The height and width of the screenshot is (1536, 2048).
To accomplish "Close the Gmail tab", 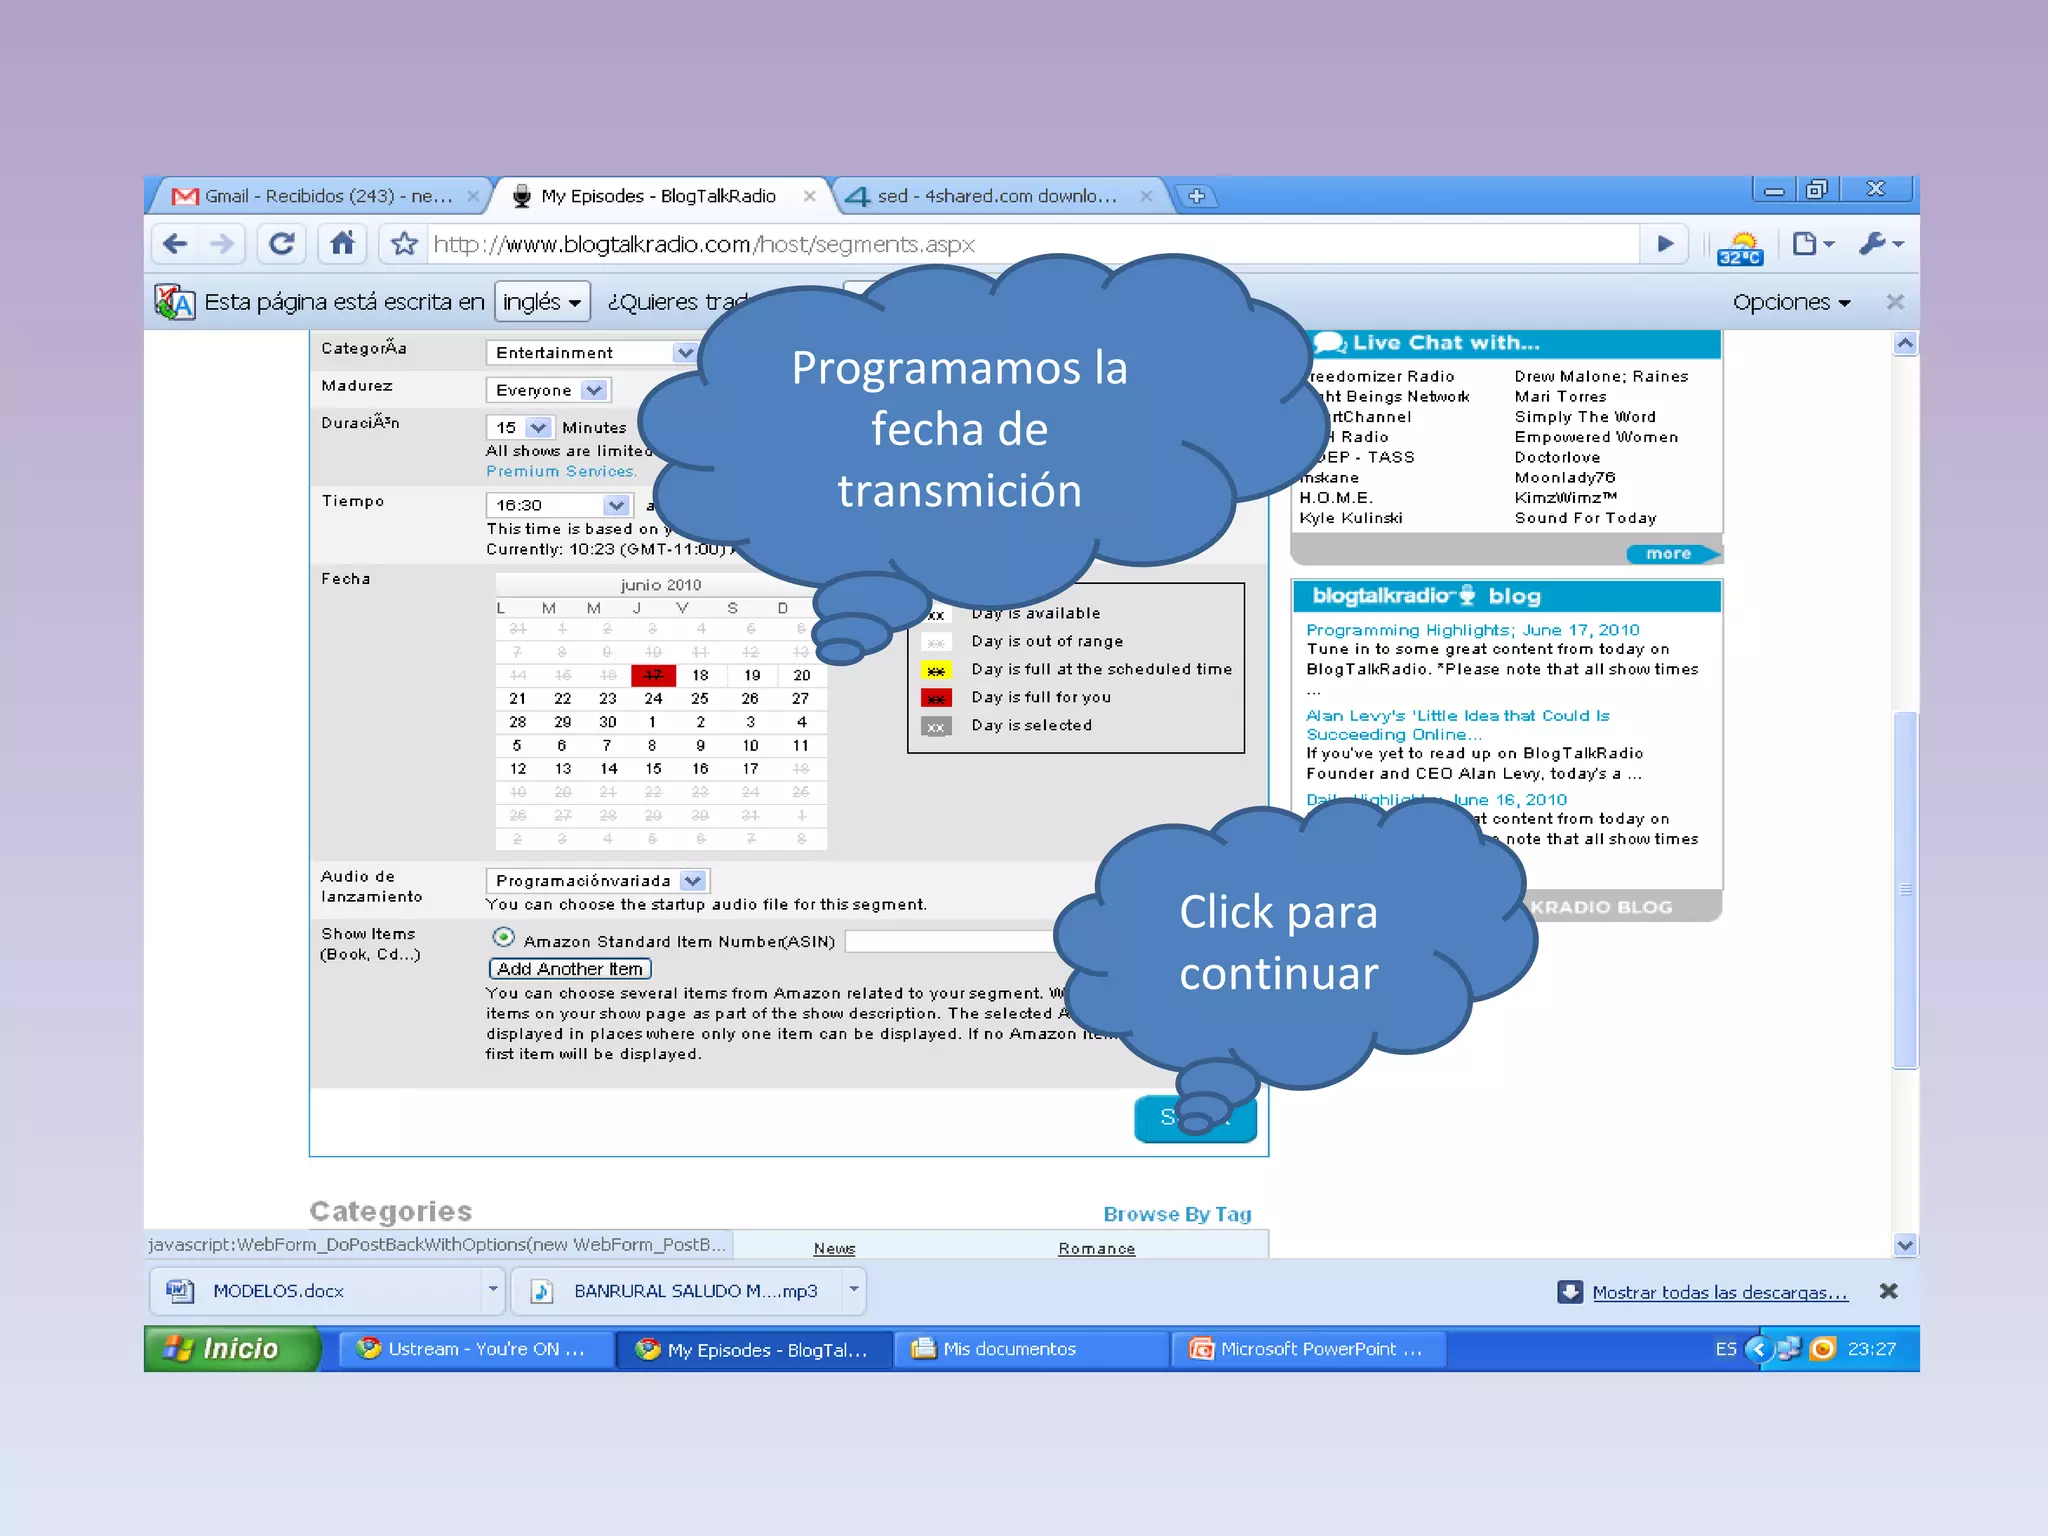I will [x=473, y=196].
